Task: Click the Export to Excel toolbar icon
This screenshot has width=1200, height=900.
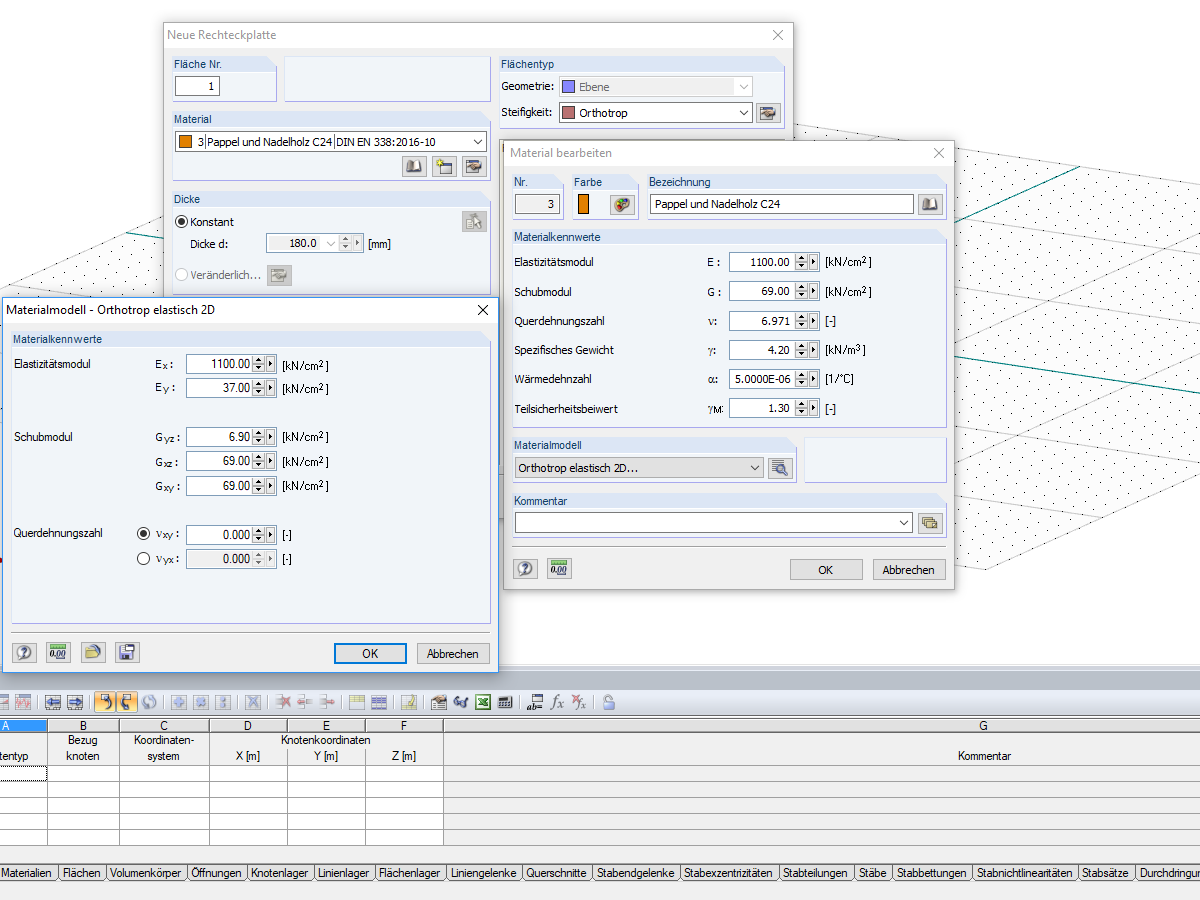Action: coord(483,702)
